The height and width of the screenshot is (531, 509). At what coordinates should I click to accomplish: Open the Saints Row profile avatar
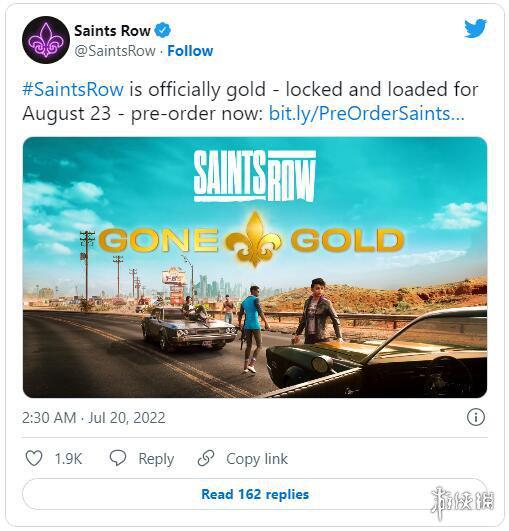(46, 40)
